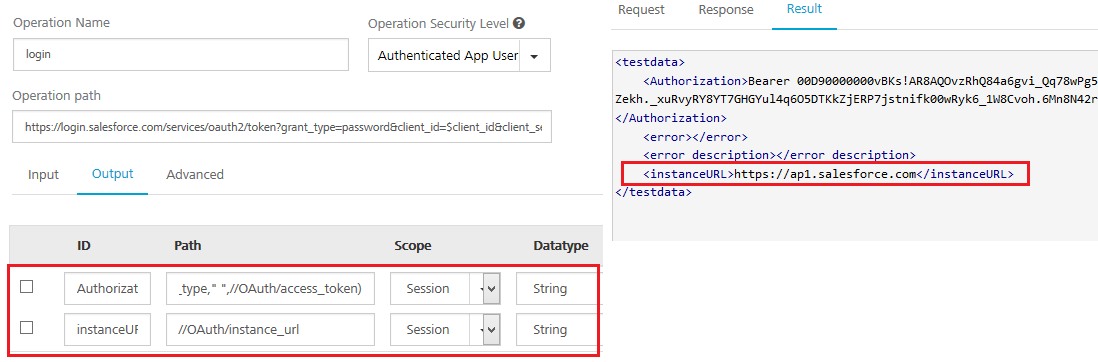1098x362 pixels.
Task: Tick the checkbox in the Authorization row
Action: [x=27, y=286]
